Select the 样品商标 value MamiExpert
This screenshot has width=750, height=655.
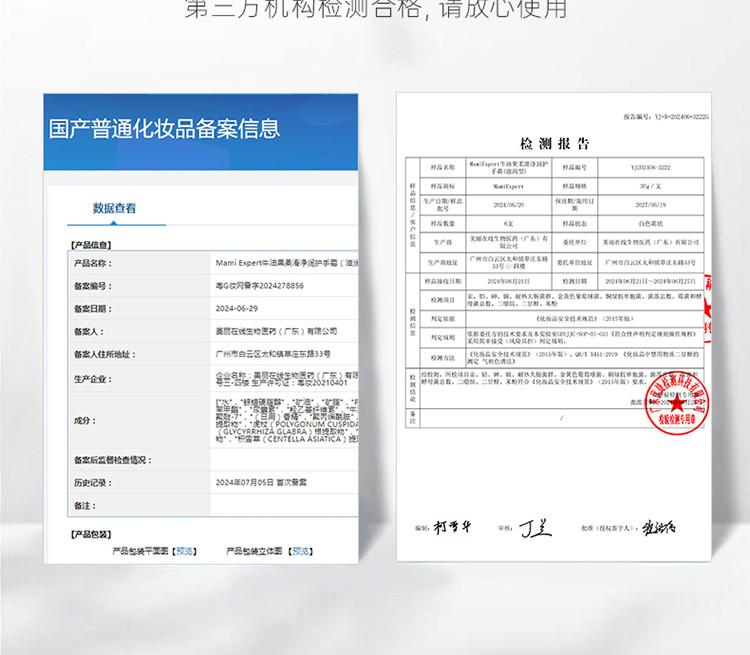[x=508, y=186]
